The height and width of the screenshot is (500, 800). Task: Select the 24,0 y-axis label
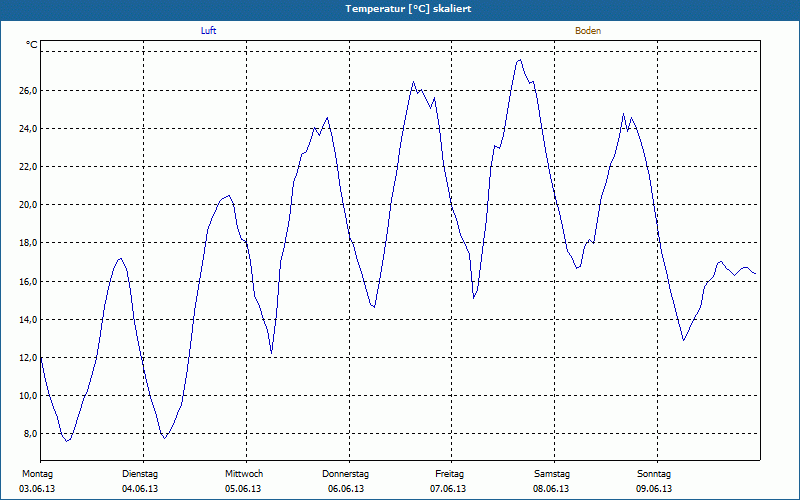pos(29,129)
